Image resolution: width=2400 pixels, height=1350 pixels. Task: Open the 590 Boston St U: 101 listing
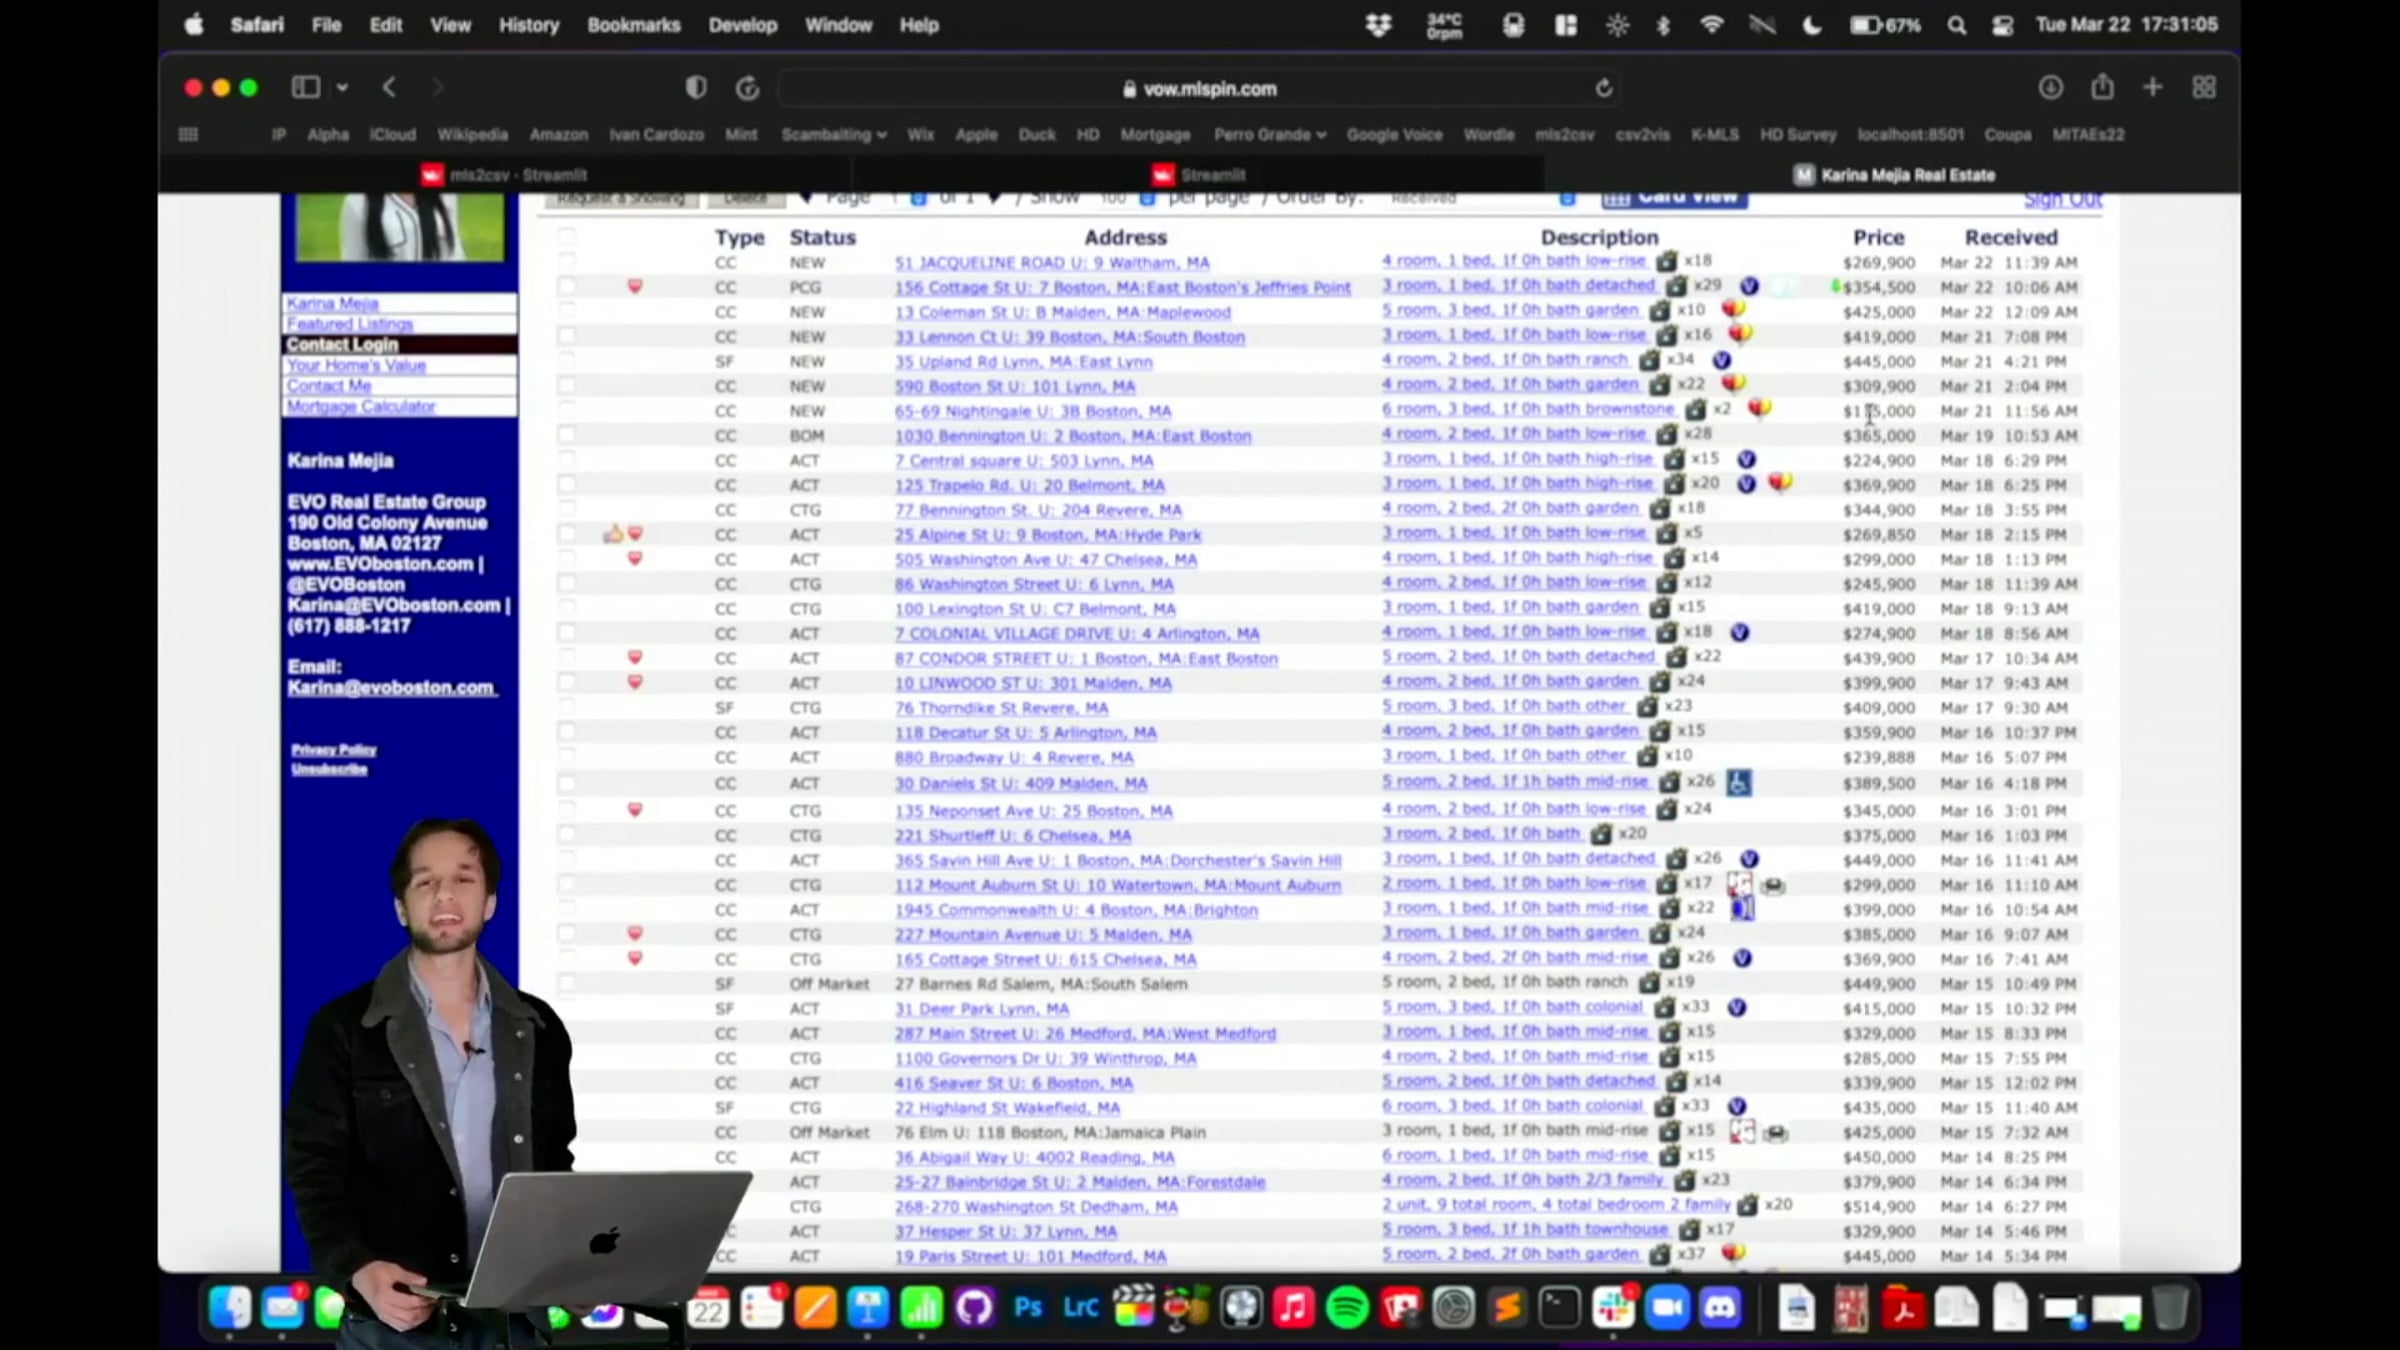(x=1015, y=386)
